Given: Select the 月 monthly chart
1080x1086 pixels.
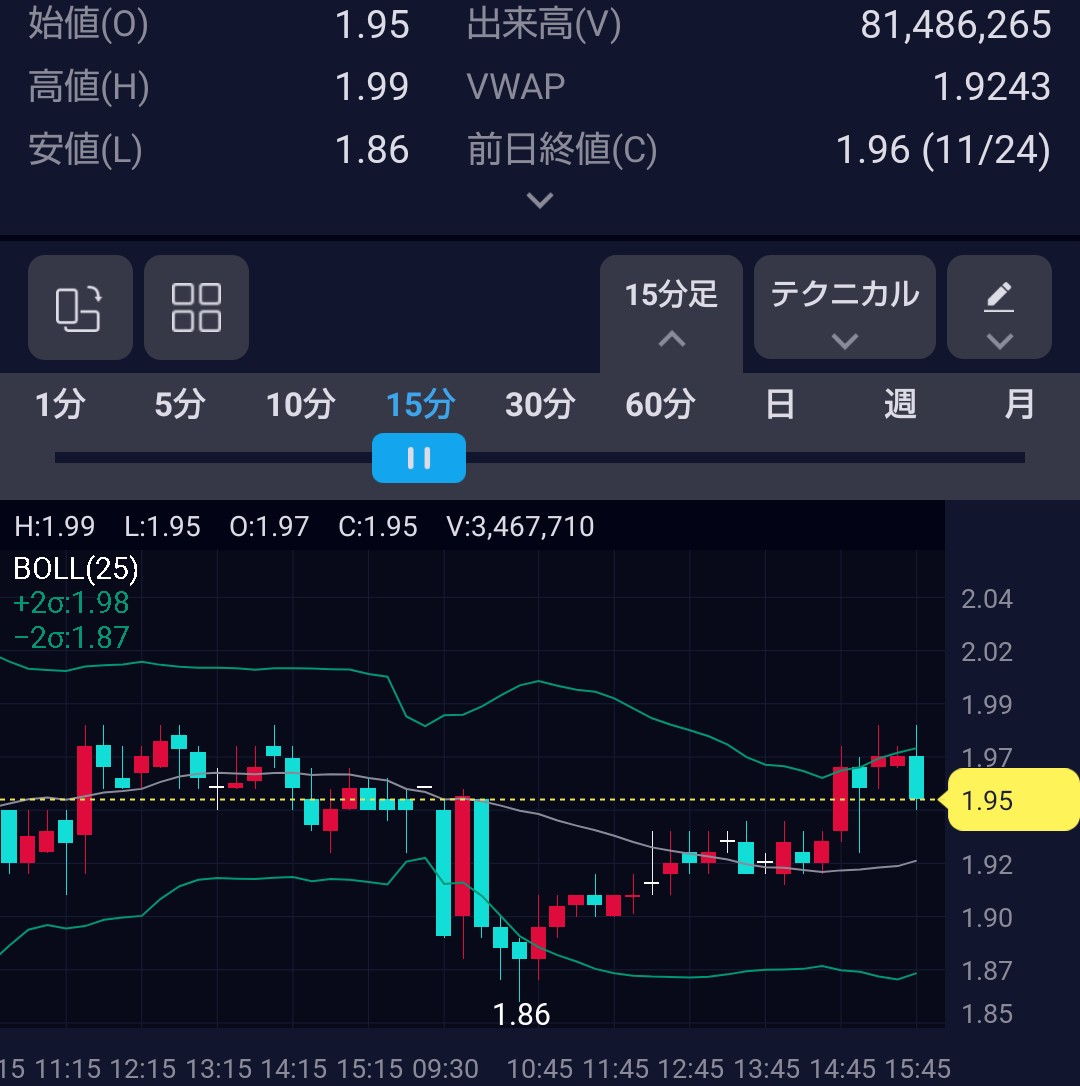Looking at the screenshot, I should [x=1019, y=405].
